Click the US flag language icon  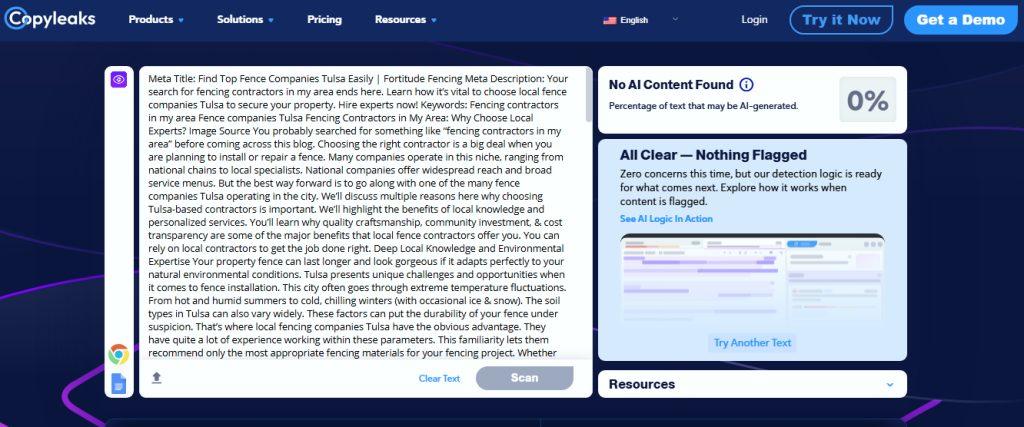(610, 20)
